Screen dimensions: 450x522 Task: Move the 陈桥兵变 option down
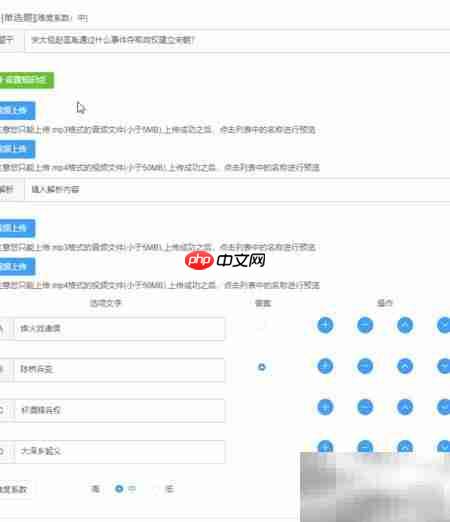pos(444,366)
